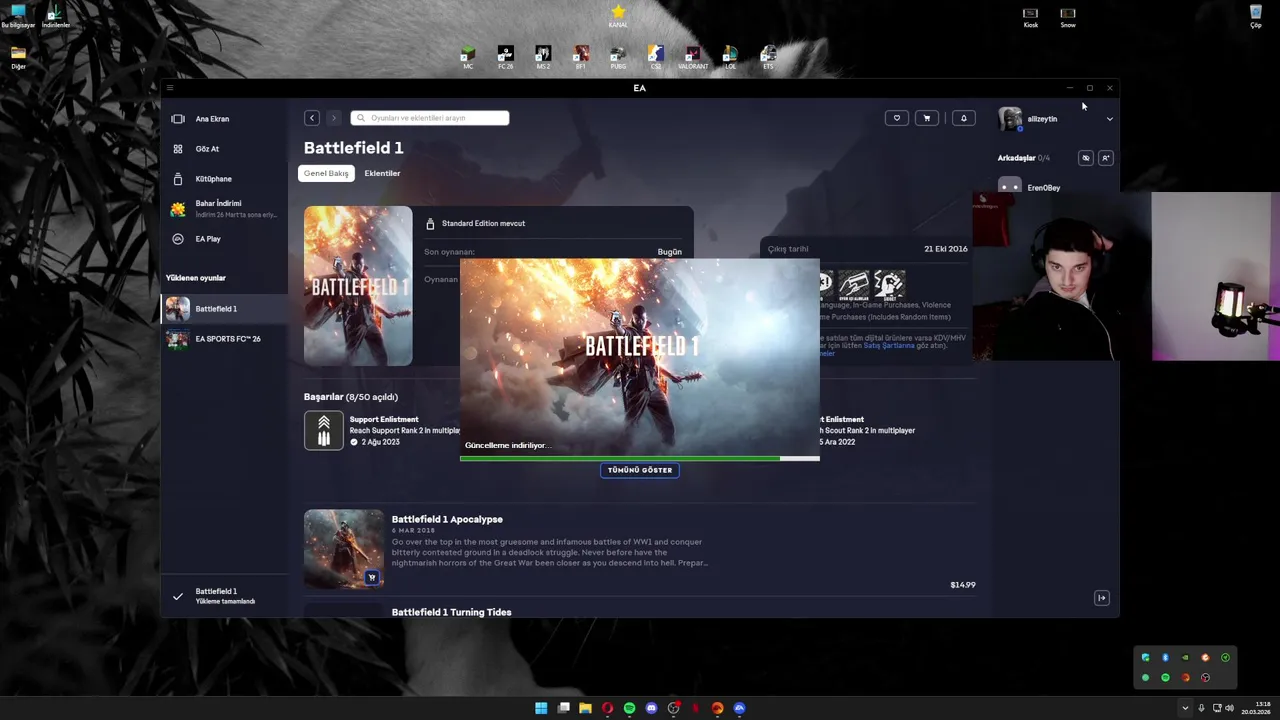Open Kiosk desktop icon

1030,17
